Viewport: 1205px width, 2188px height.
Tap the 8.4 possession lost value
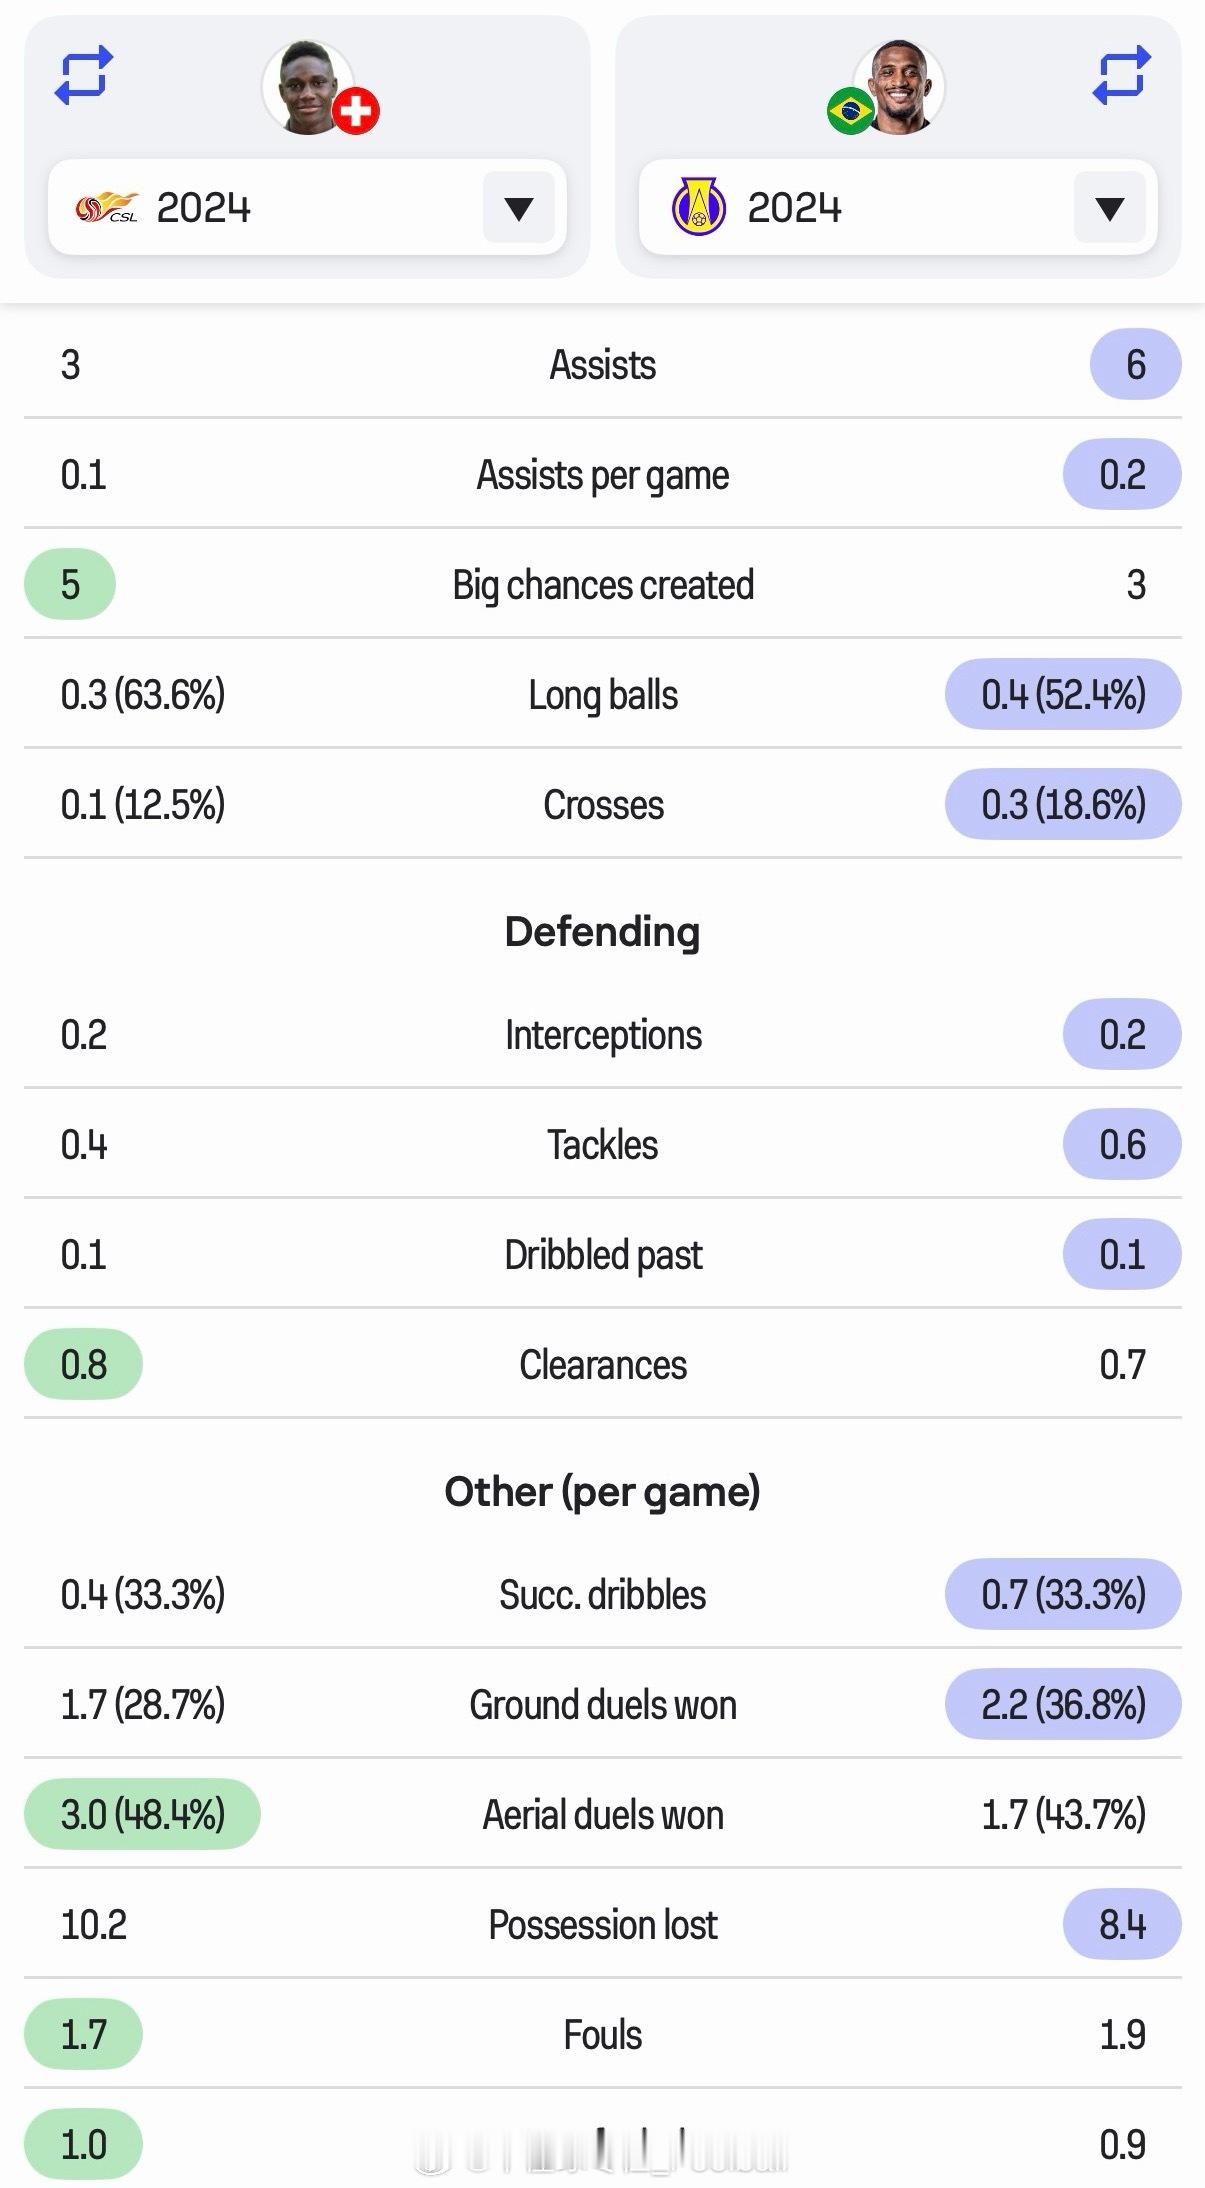coord(1122,1925)
